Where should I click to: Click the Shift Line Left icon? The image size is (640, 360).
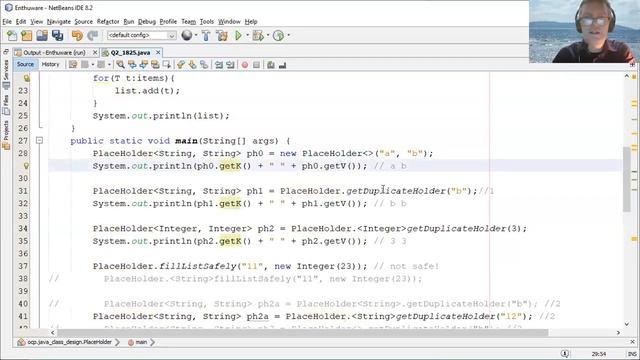[219, 64]
